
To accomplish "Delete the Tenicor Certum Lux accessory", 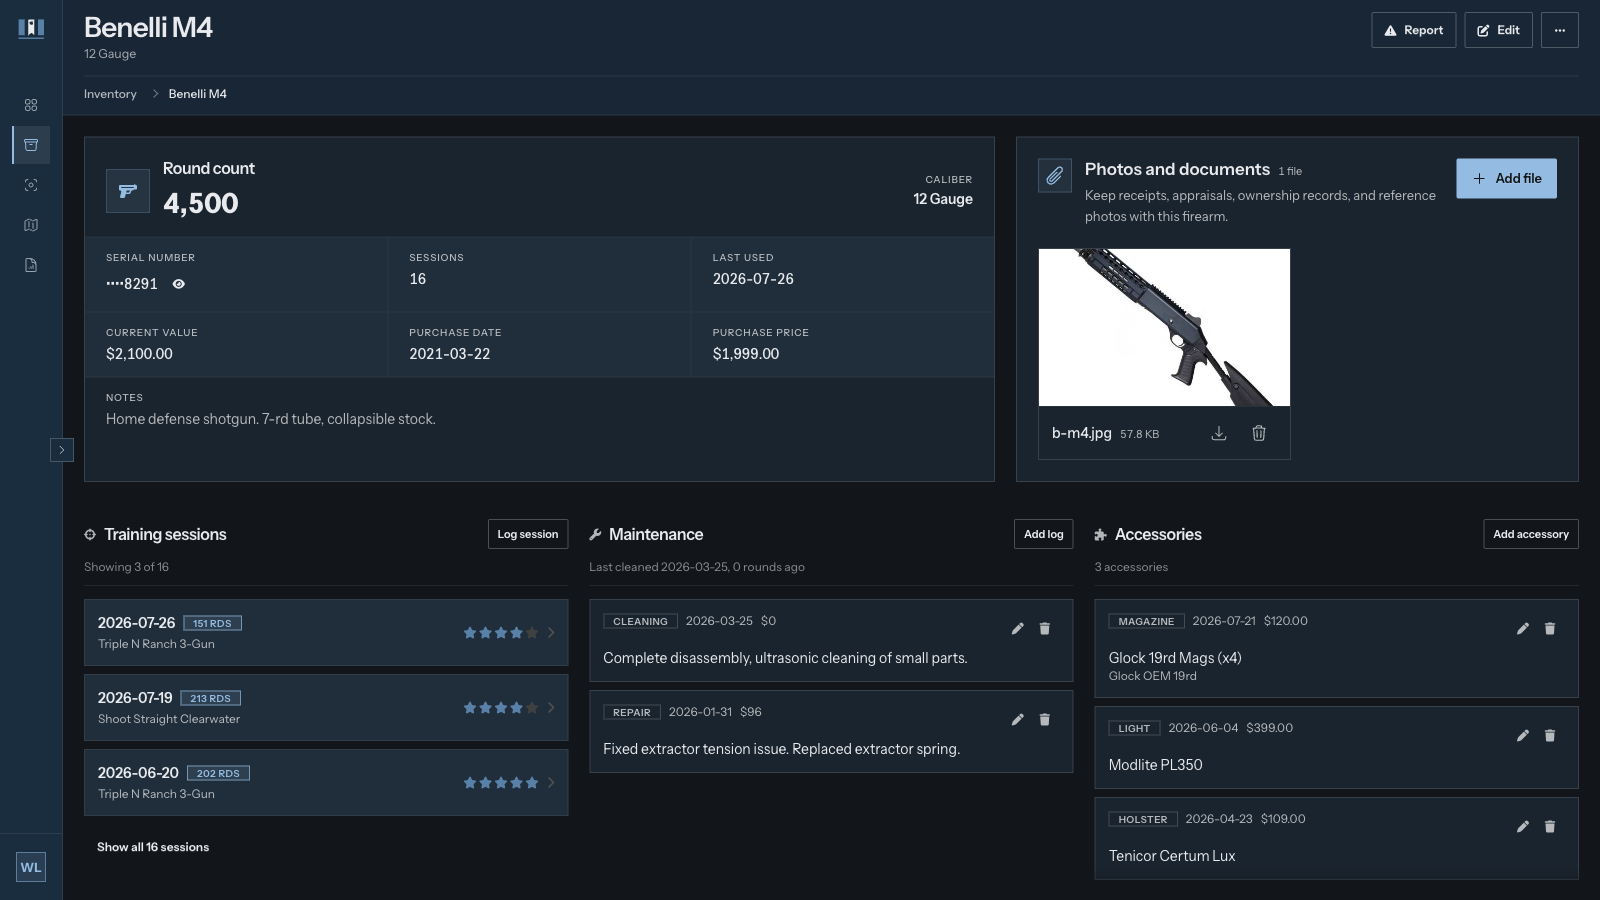I will (x=1550, y=827).
